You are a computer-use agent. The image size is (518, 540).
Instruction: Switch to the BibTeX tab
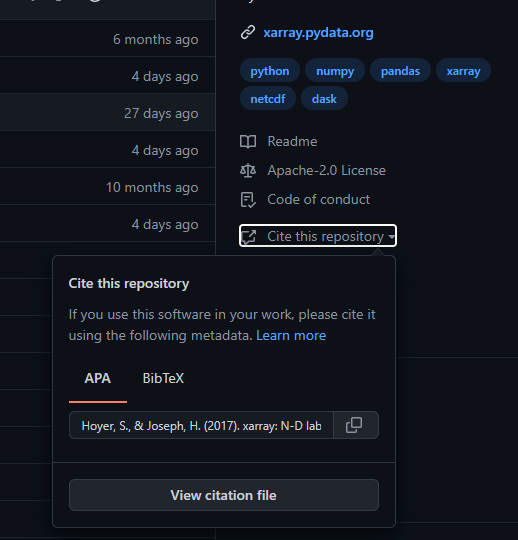[163, 378]
